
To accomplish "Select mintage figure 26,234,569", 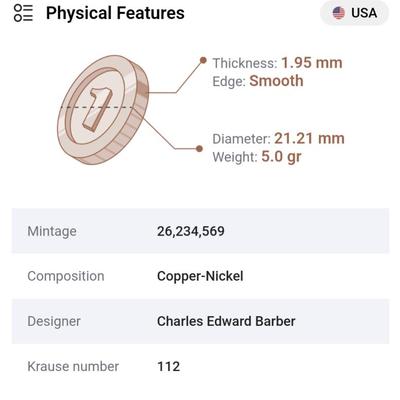I will (191, 231).
